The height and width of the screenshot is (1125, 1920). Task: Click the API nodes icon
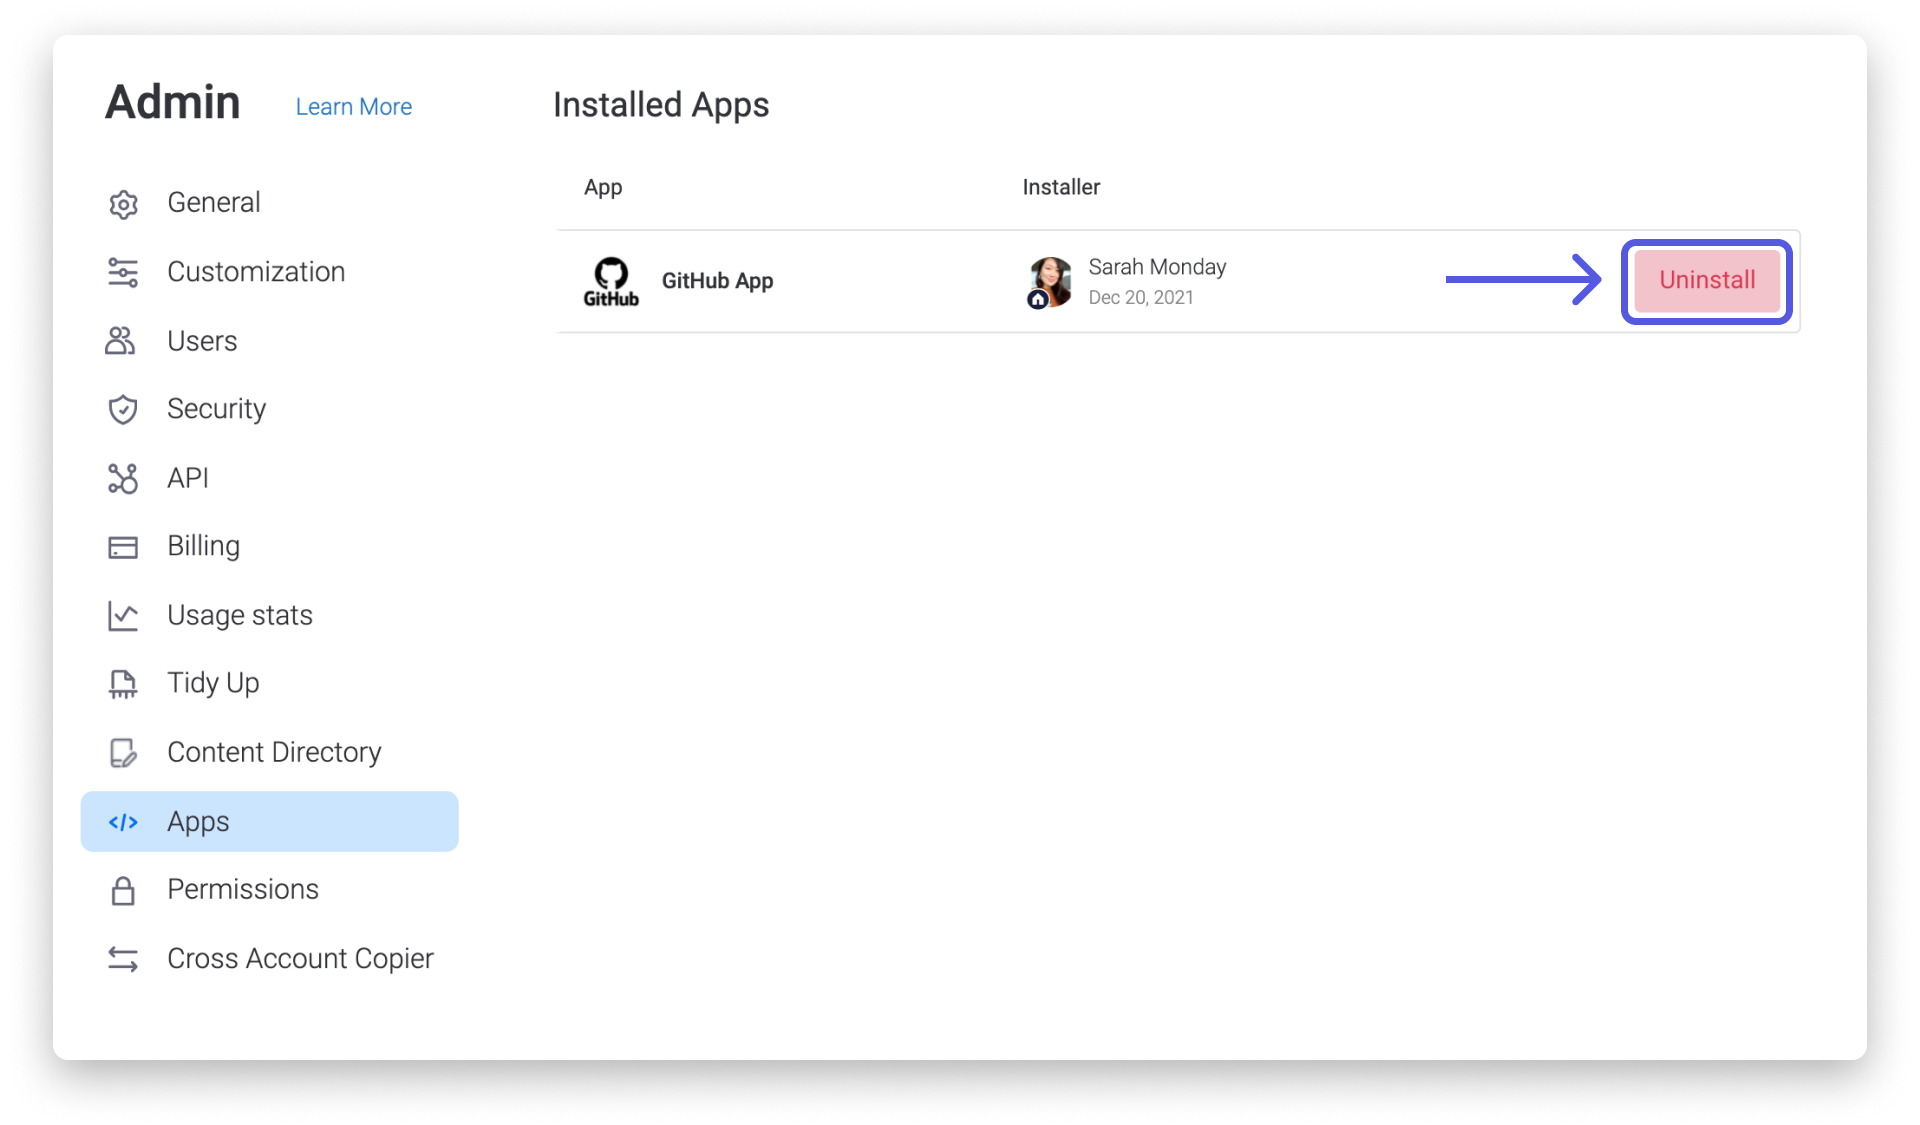(123, 478)
